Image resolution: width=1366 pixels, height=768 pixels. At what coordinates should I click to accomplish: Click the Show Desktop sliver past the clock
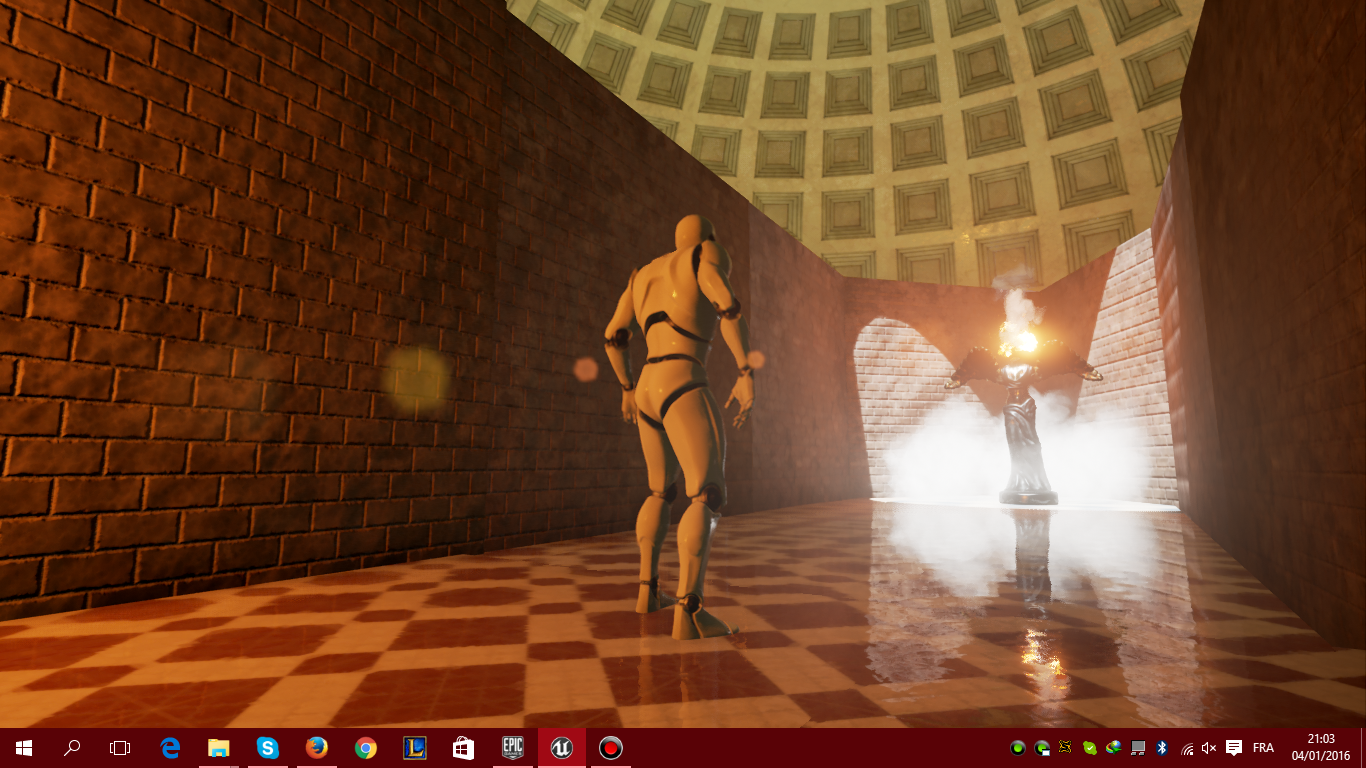[x=1362, y=748]
